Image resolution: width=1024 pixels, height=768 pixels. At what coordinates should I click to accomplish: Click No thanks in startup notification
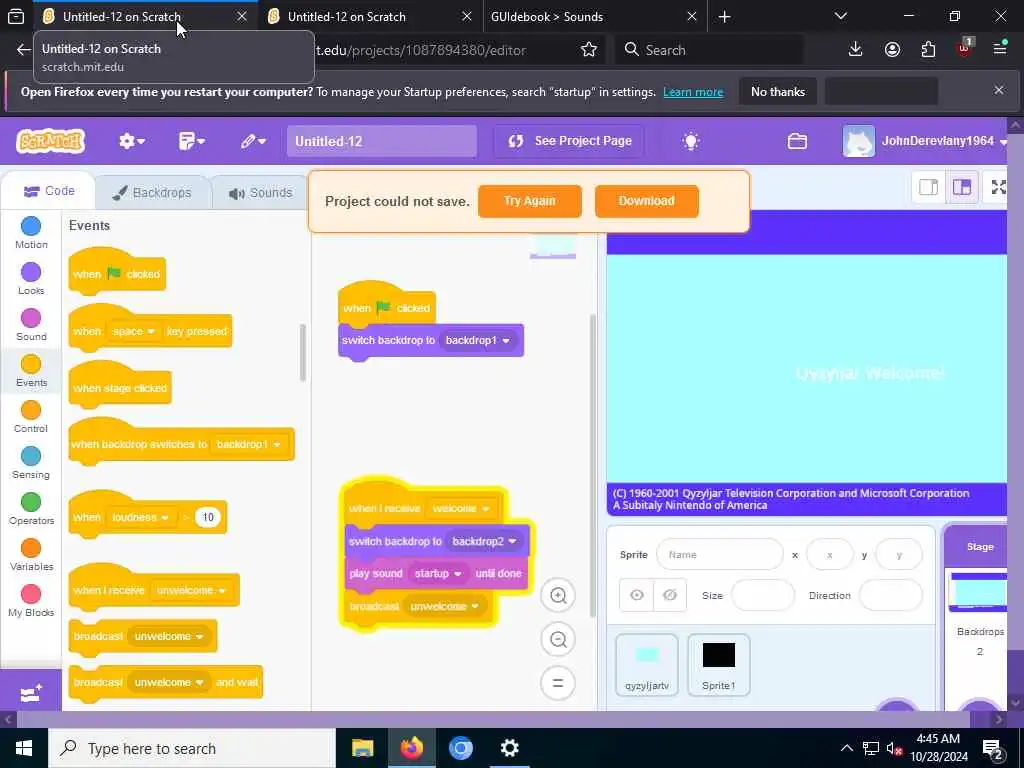pos(778,92)
